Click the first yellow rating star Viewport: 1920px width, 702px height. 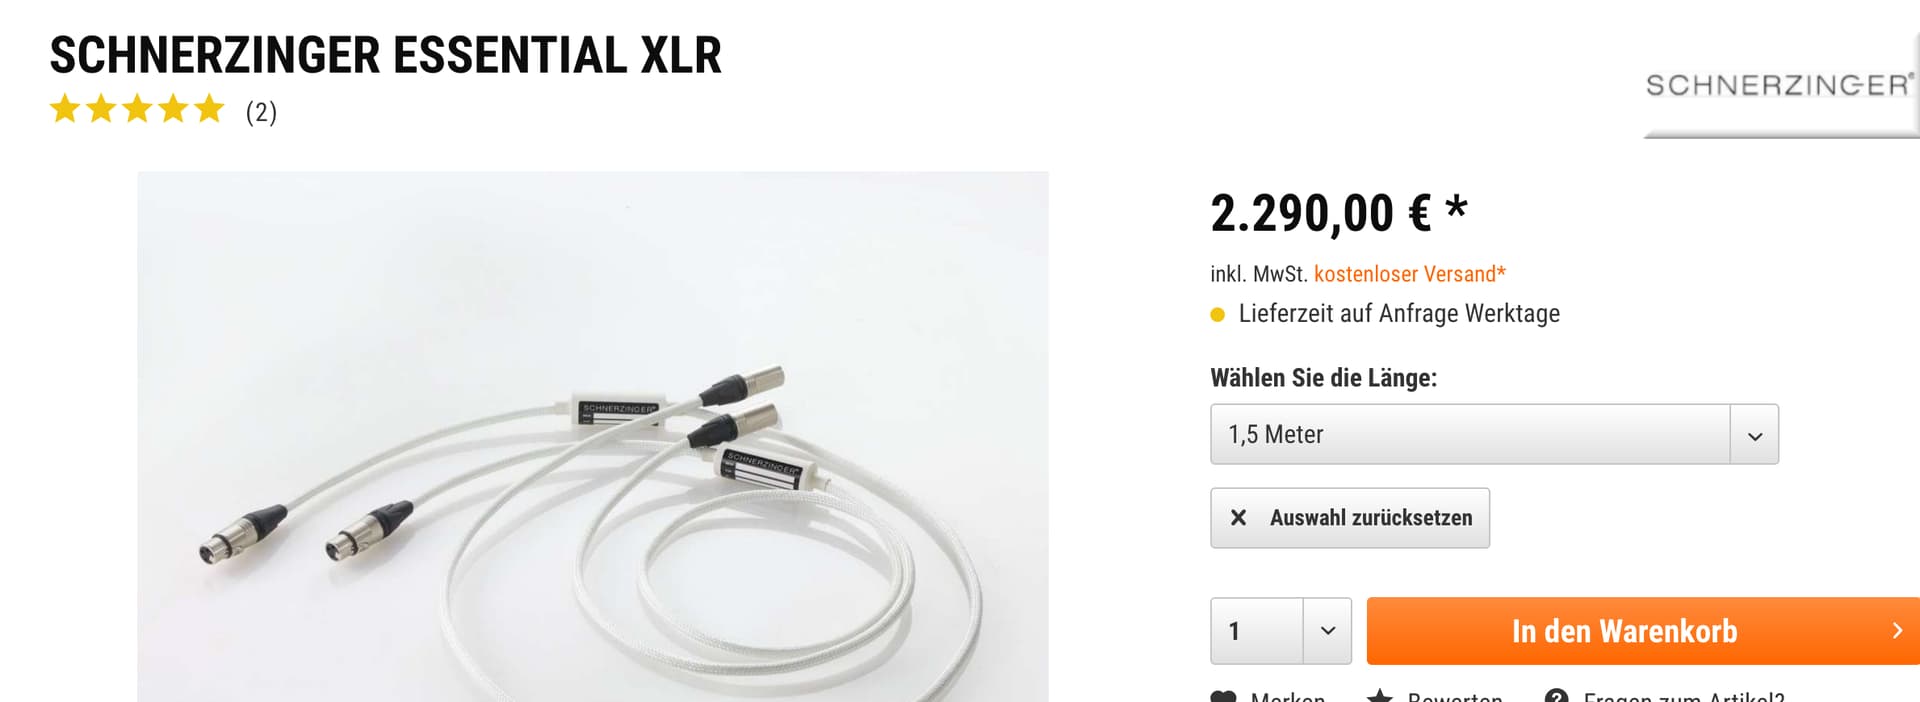tap(65, 108)
